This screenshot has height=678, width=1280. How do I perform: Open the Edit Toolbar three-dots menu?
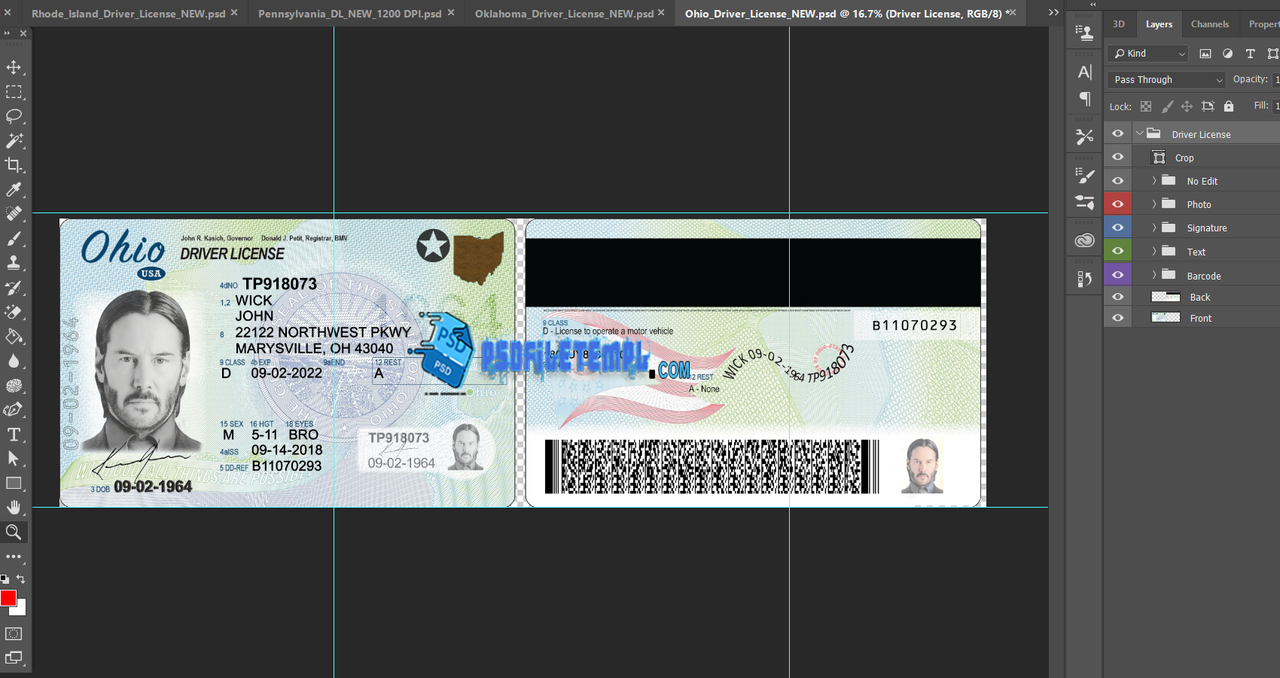[x=14, y=556]
